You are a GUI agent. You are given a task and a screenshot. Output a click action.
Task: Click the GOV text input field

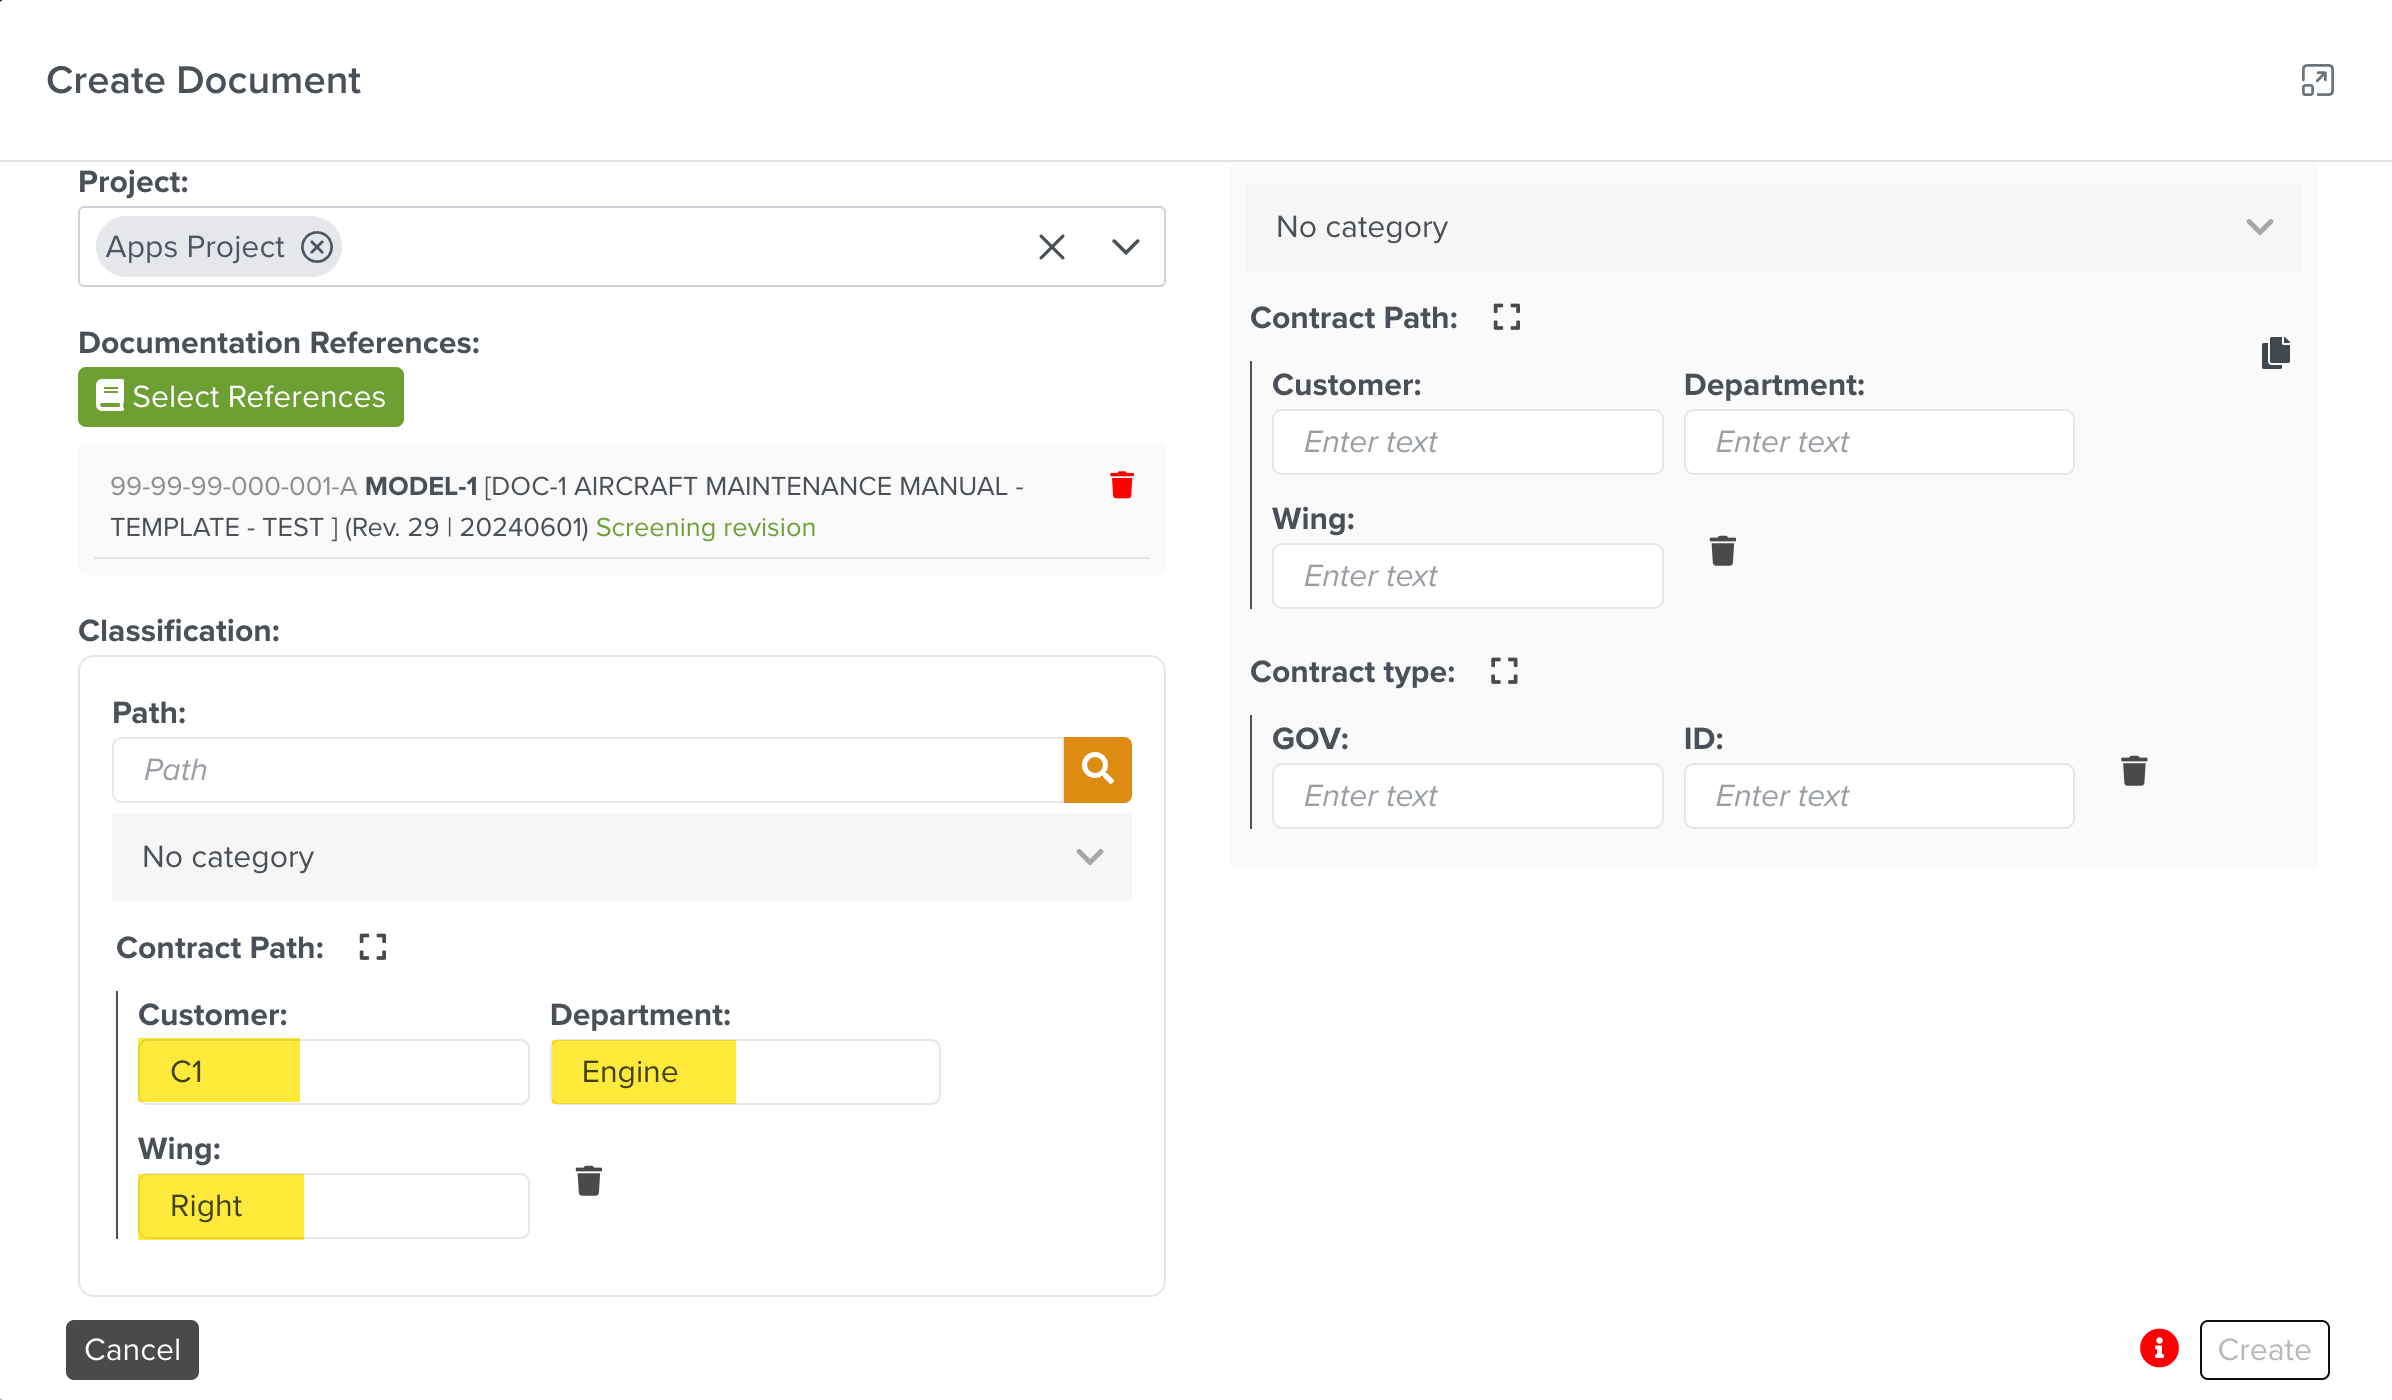point(1467,796)
